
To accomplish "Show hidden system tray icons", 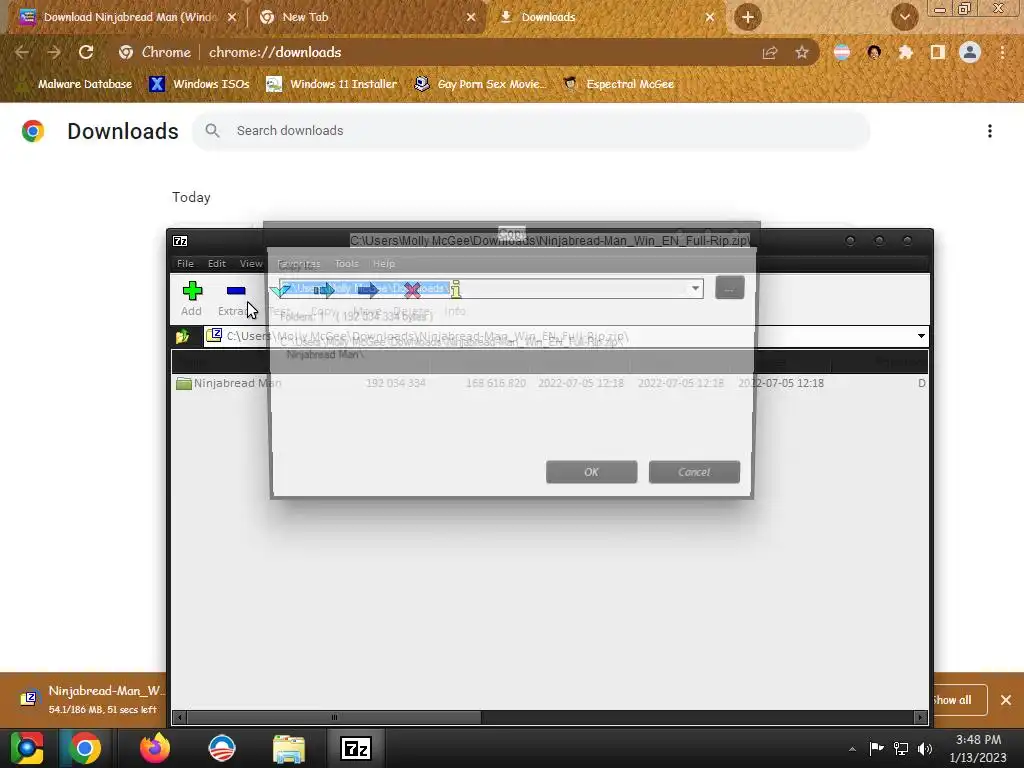I will pos(852,748).
